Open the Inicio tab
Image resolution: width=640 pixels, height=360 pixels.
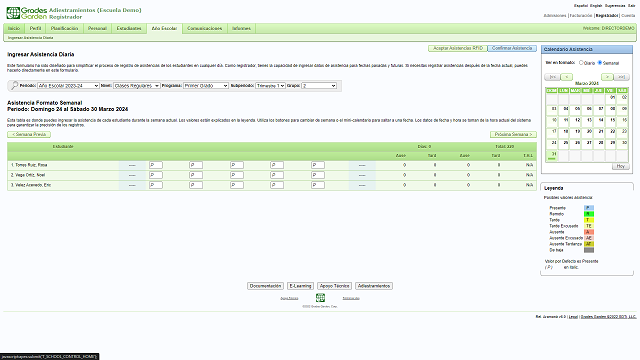tap(14, 29)
